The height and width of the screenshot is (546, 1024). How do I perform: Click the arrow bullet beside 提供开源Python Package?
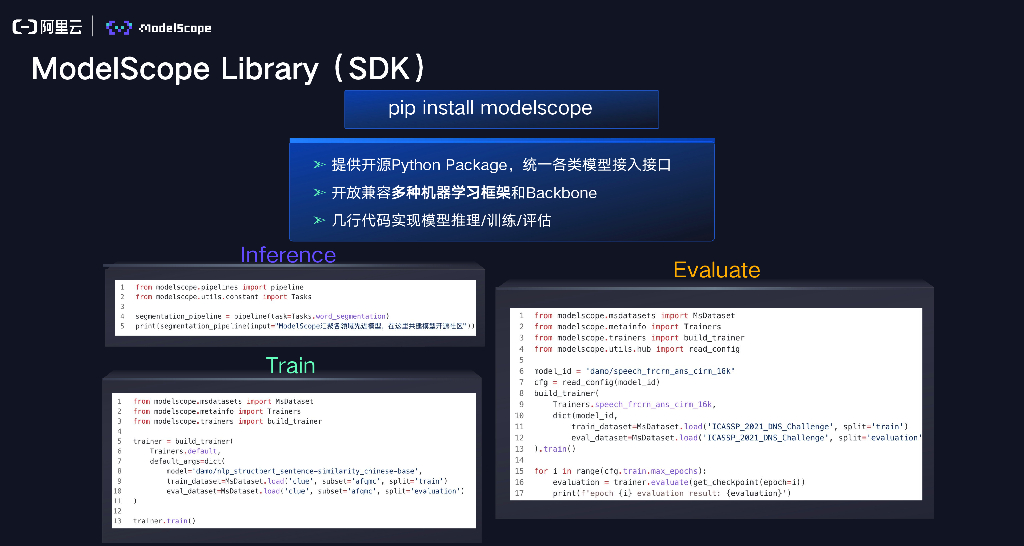[x=319, y=165]
